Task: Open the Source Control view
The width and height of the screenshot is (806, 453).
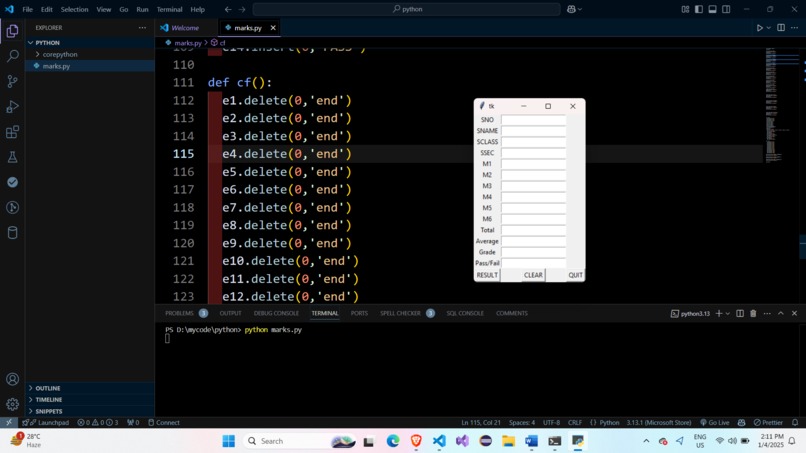Action: pyautogui.click(x=12, y=81)
